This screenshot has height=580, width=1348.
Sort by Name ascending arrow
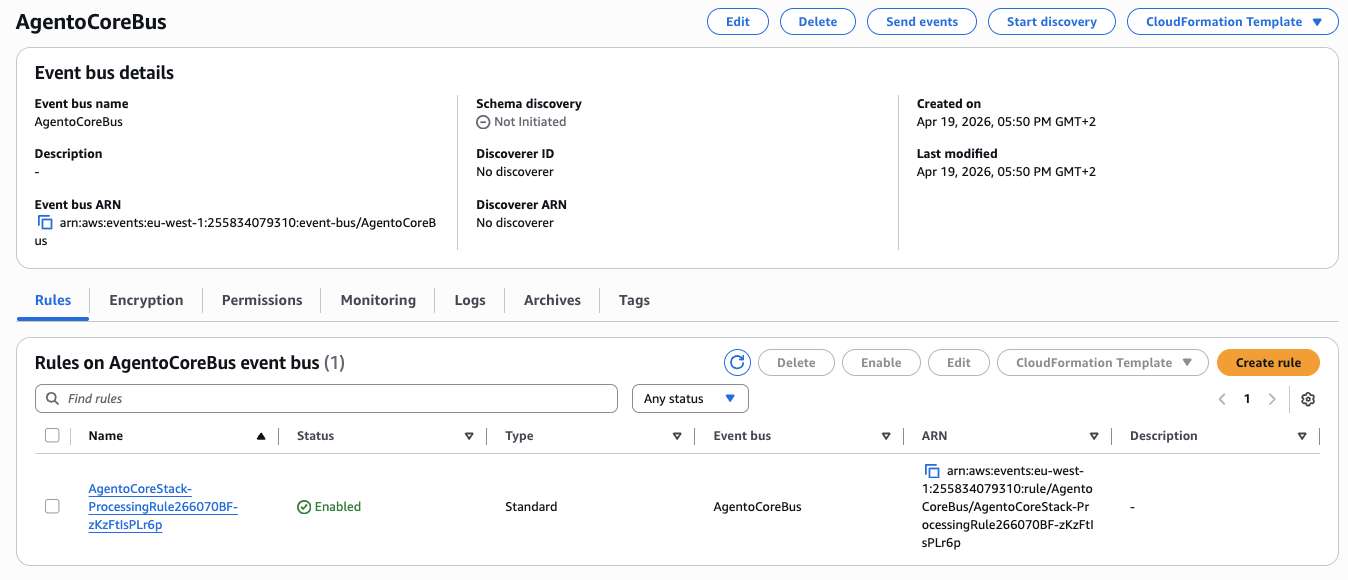pos(261,436)
